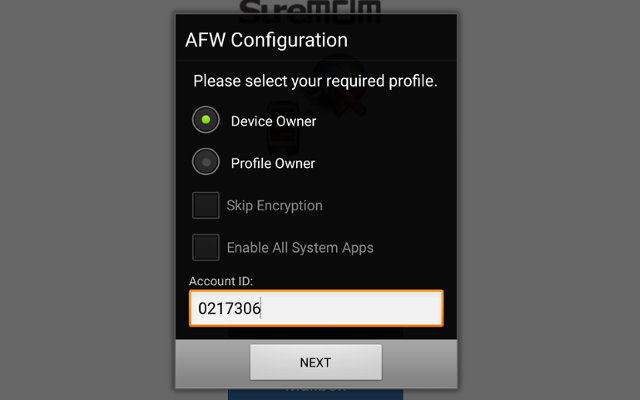
Task: Click the dimmed phone icon behind dialog
Action: pos(283,129)
